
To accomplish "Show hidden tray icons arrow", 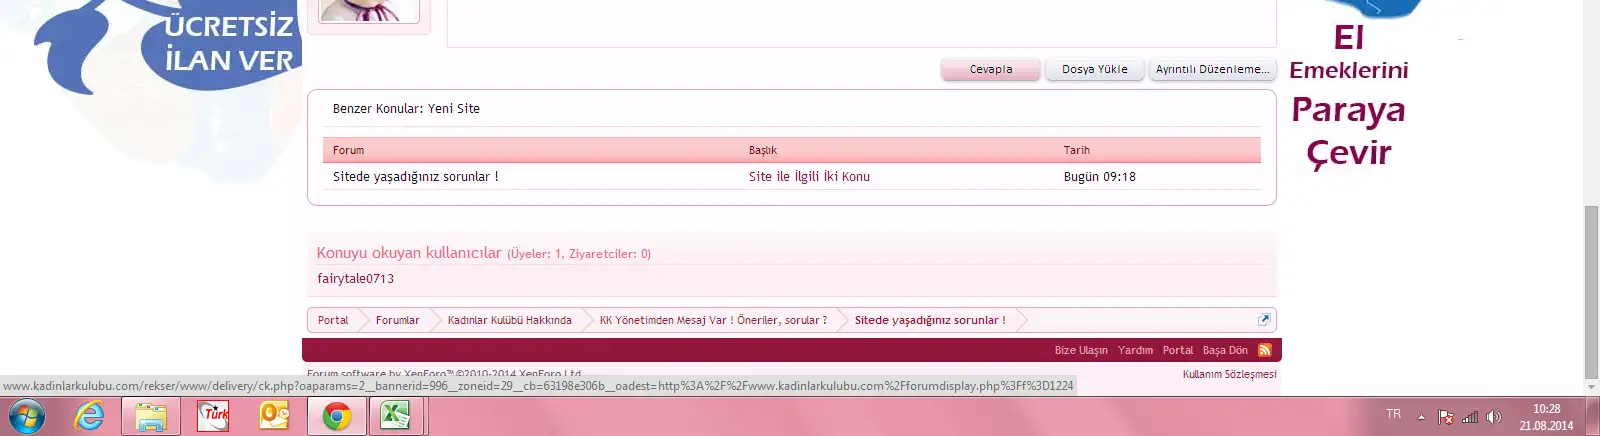I will click(x=1421, y=417).
